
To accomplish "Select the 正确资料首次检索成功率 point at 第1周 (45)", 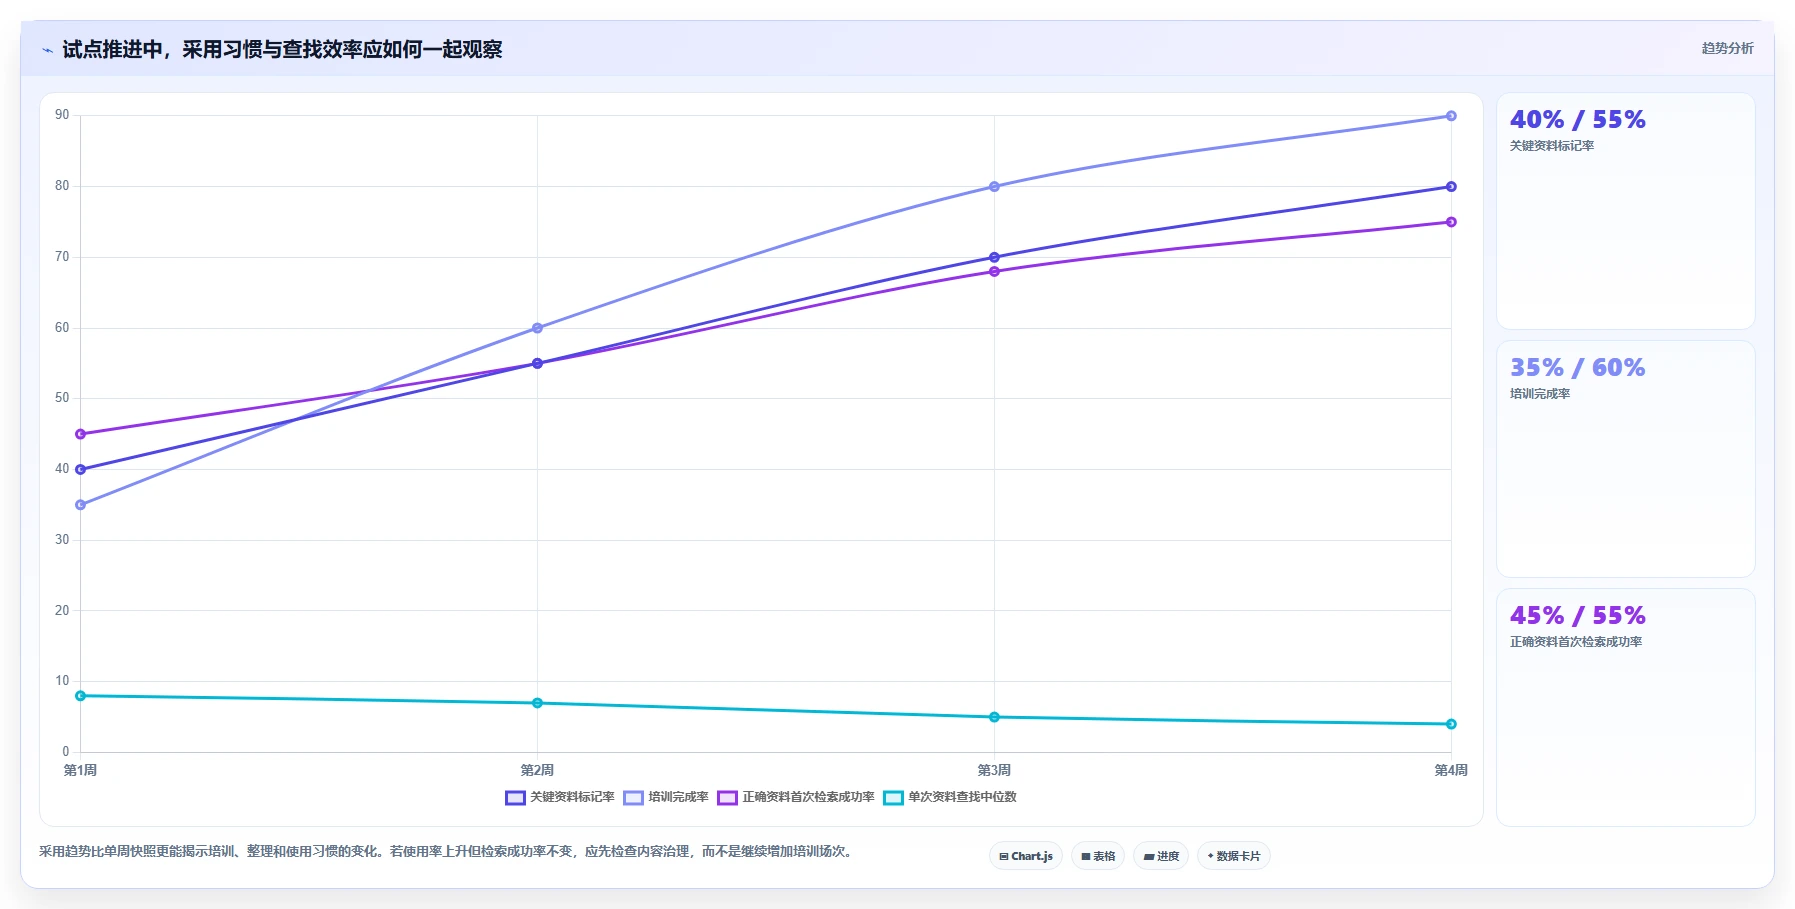I will click(80, 434).
